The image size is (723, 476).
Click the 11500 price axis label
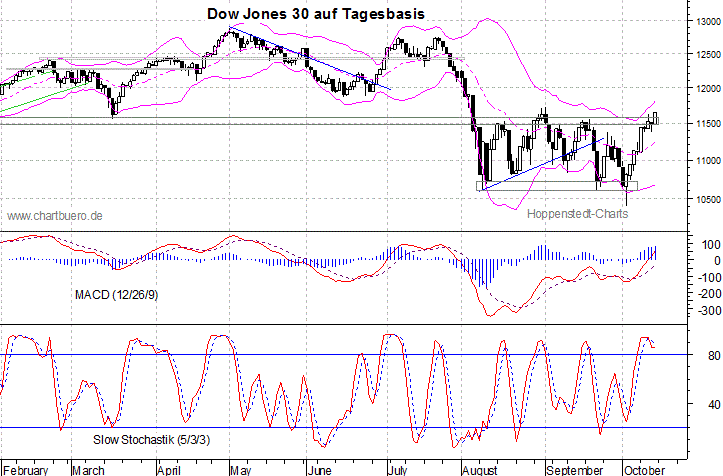[x=709, y=124]
